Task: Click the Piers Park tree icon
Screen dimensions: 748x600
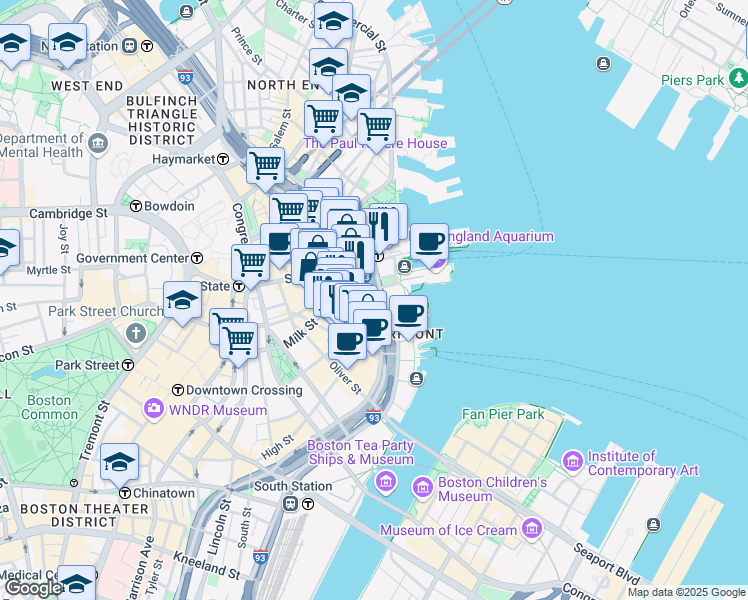Action: [x=739, y=78]
